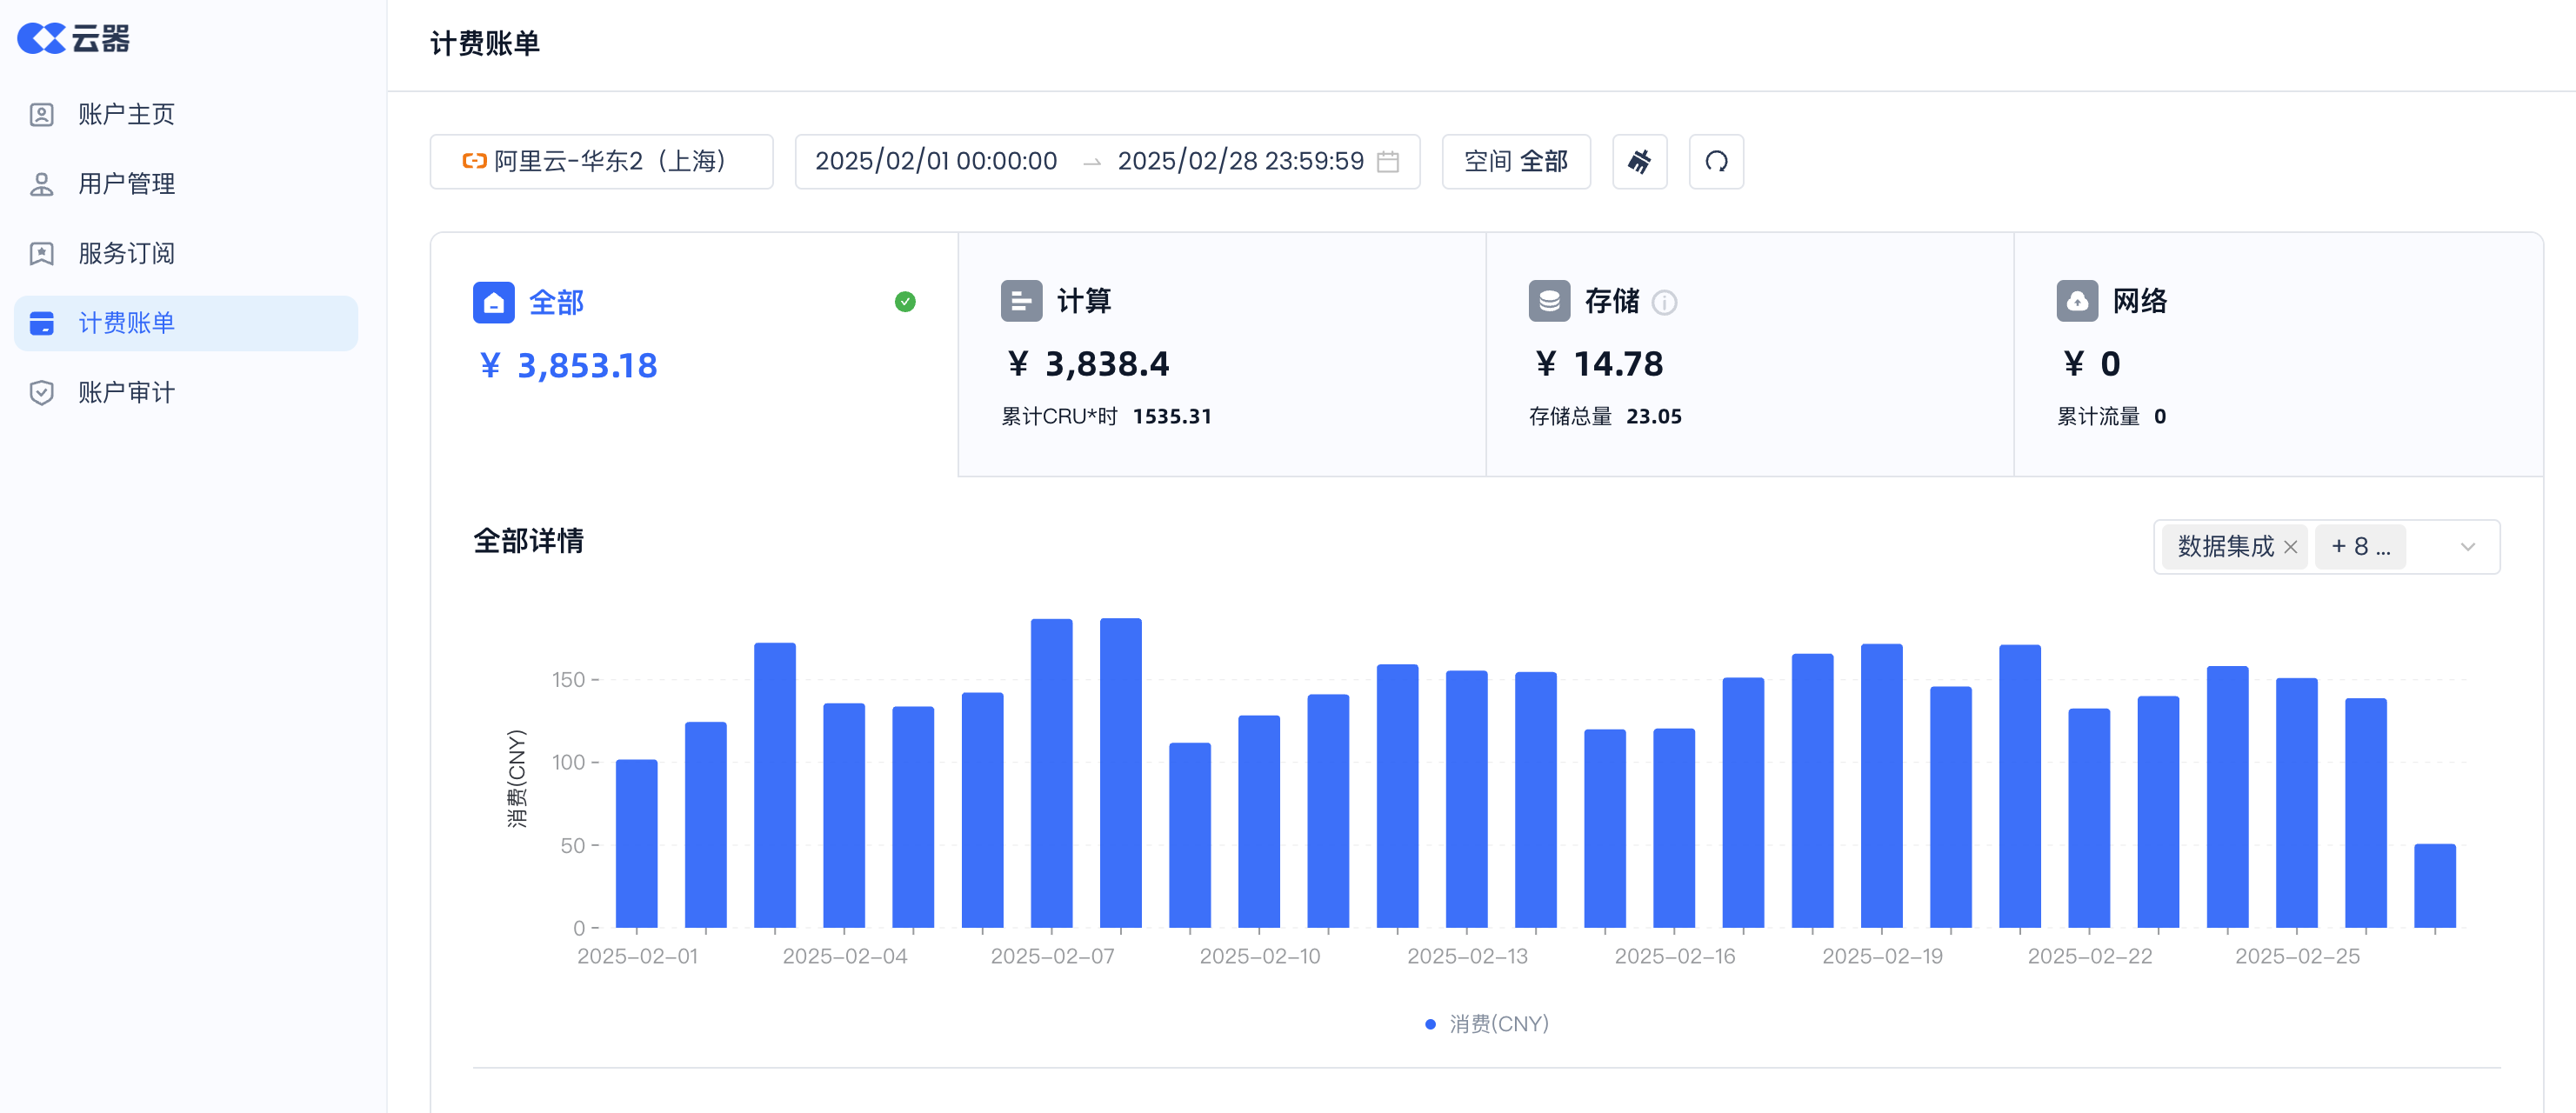Click the refresh icon button

point(1715,162)
